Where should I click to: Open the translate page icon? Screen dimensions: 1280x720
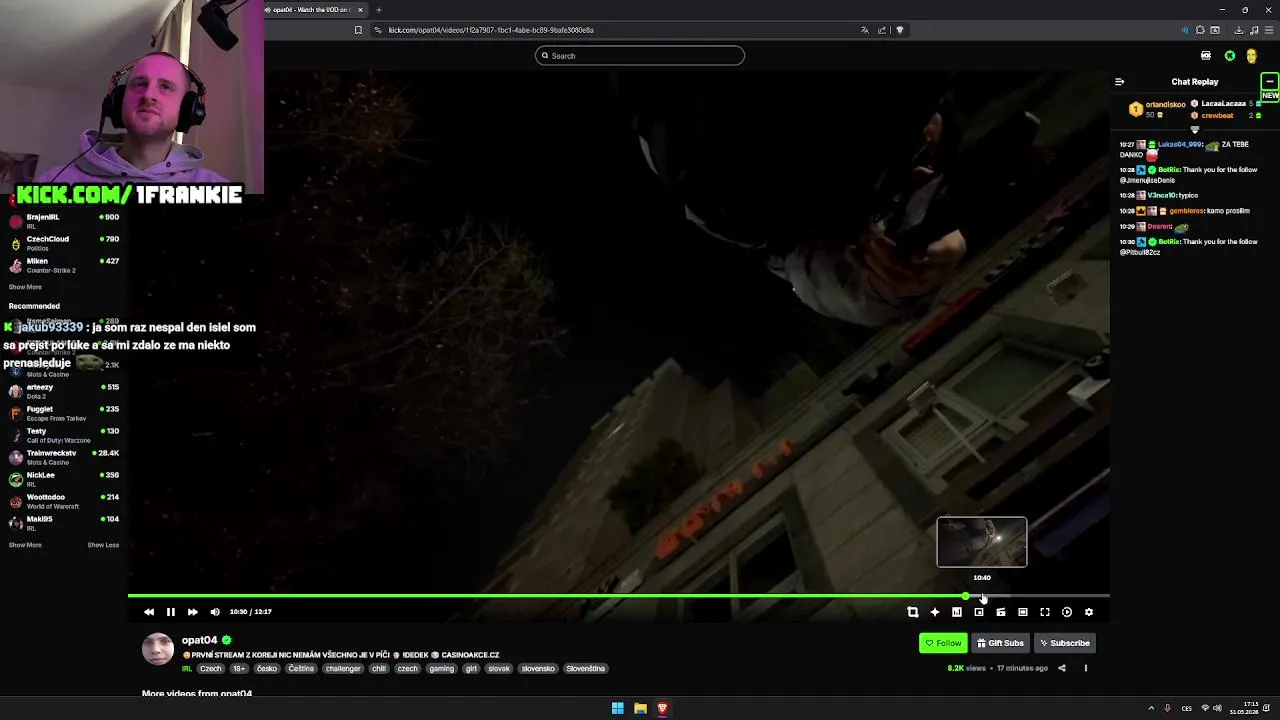(x=865, y=30)
